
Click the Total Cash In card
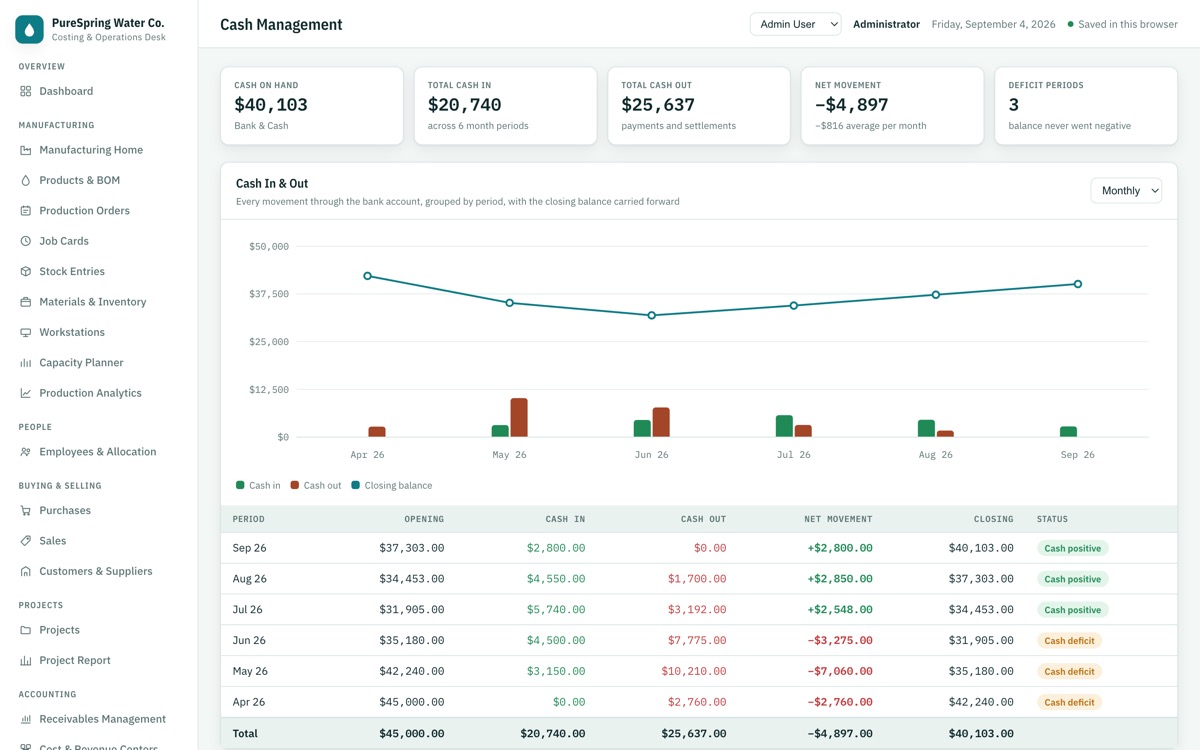point(505,106)
